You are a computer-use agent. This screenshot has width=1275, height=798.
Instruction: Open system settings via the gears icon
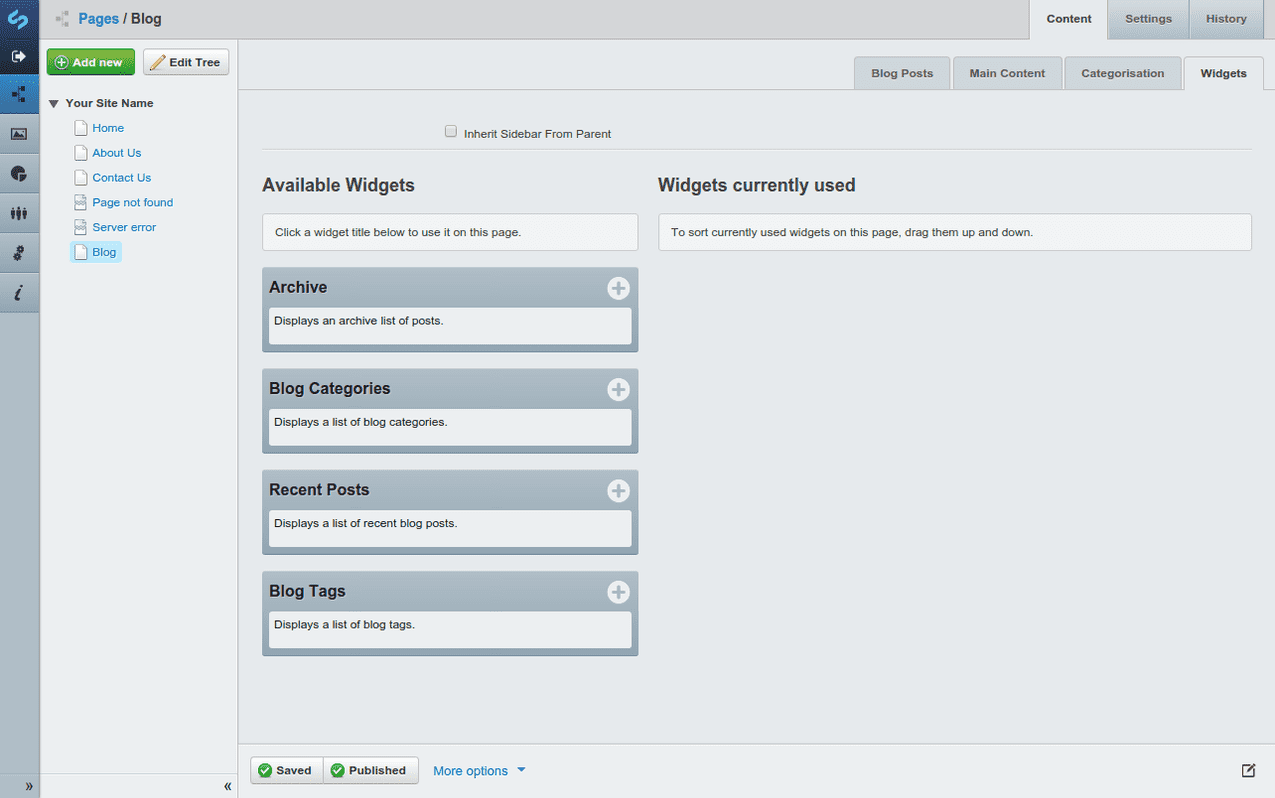tap(19, 252)
